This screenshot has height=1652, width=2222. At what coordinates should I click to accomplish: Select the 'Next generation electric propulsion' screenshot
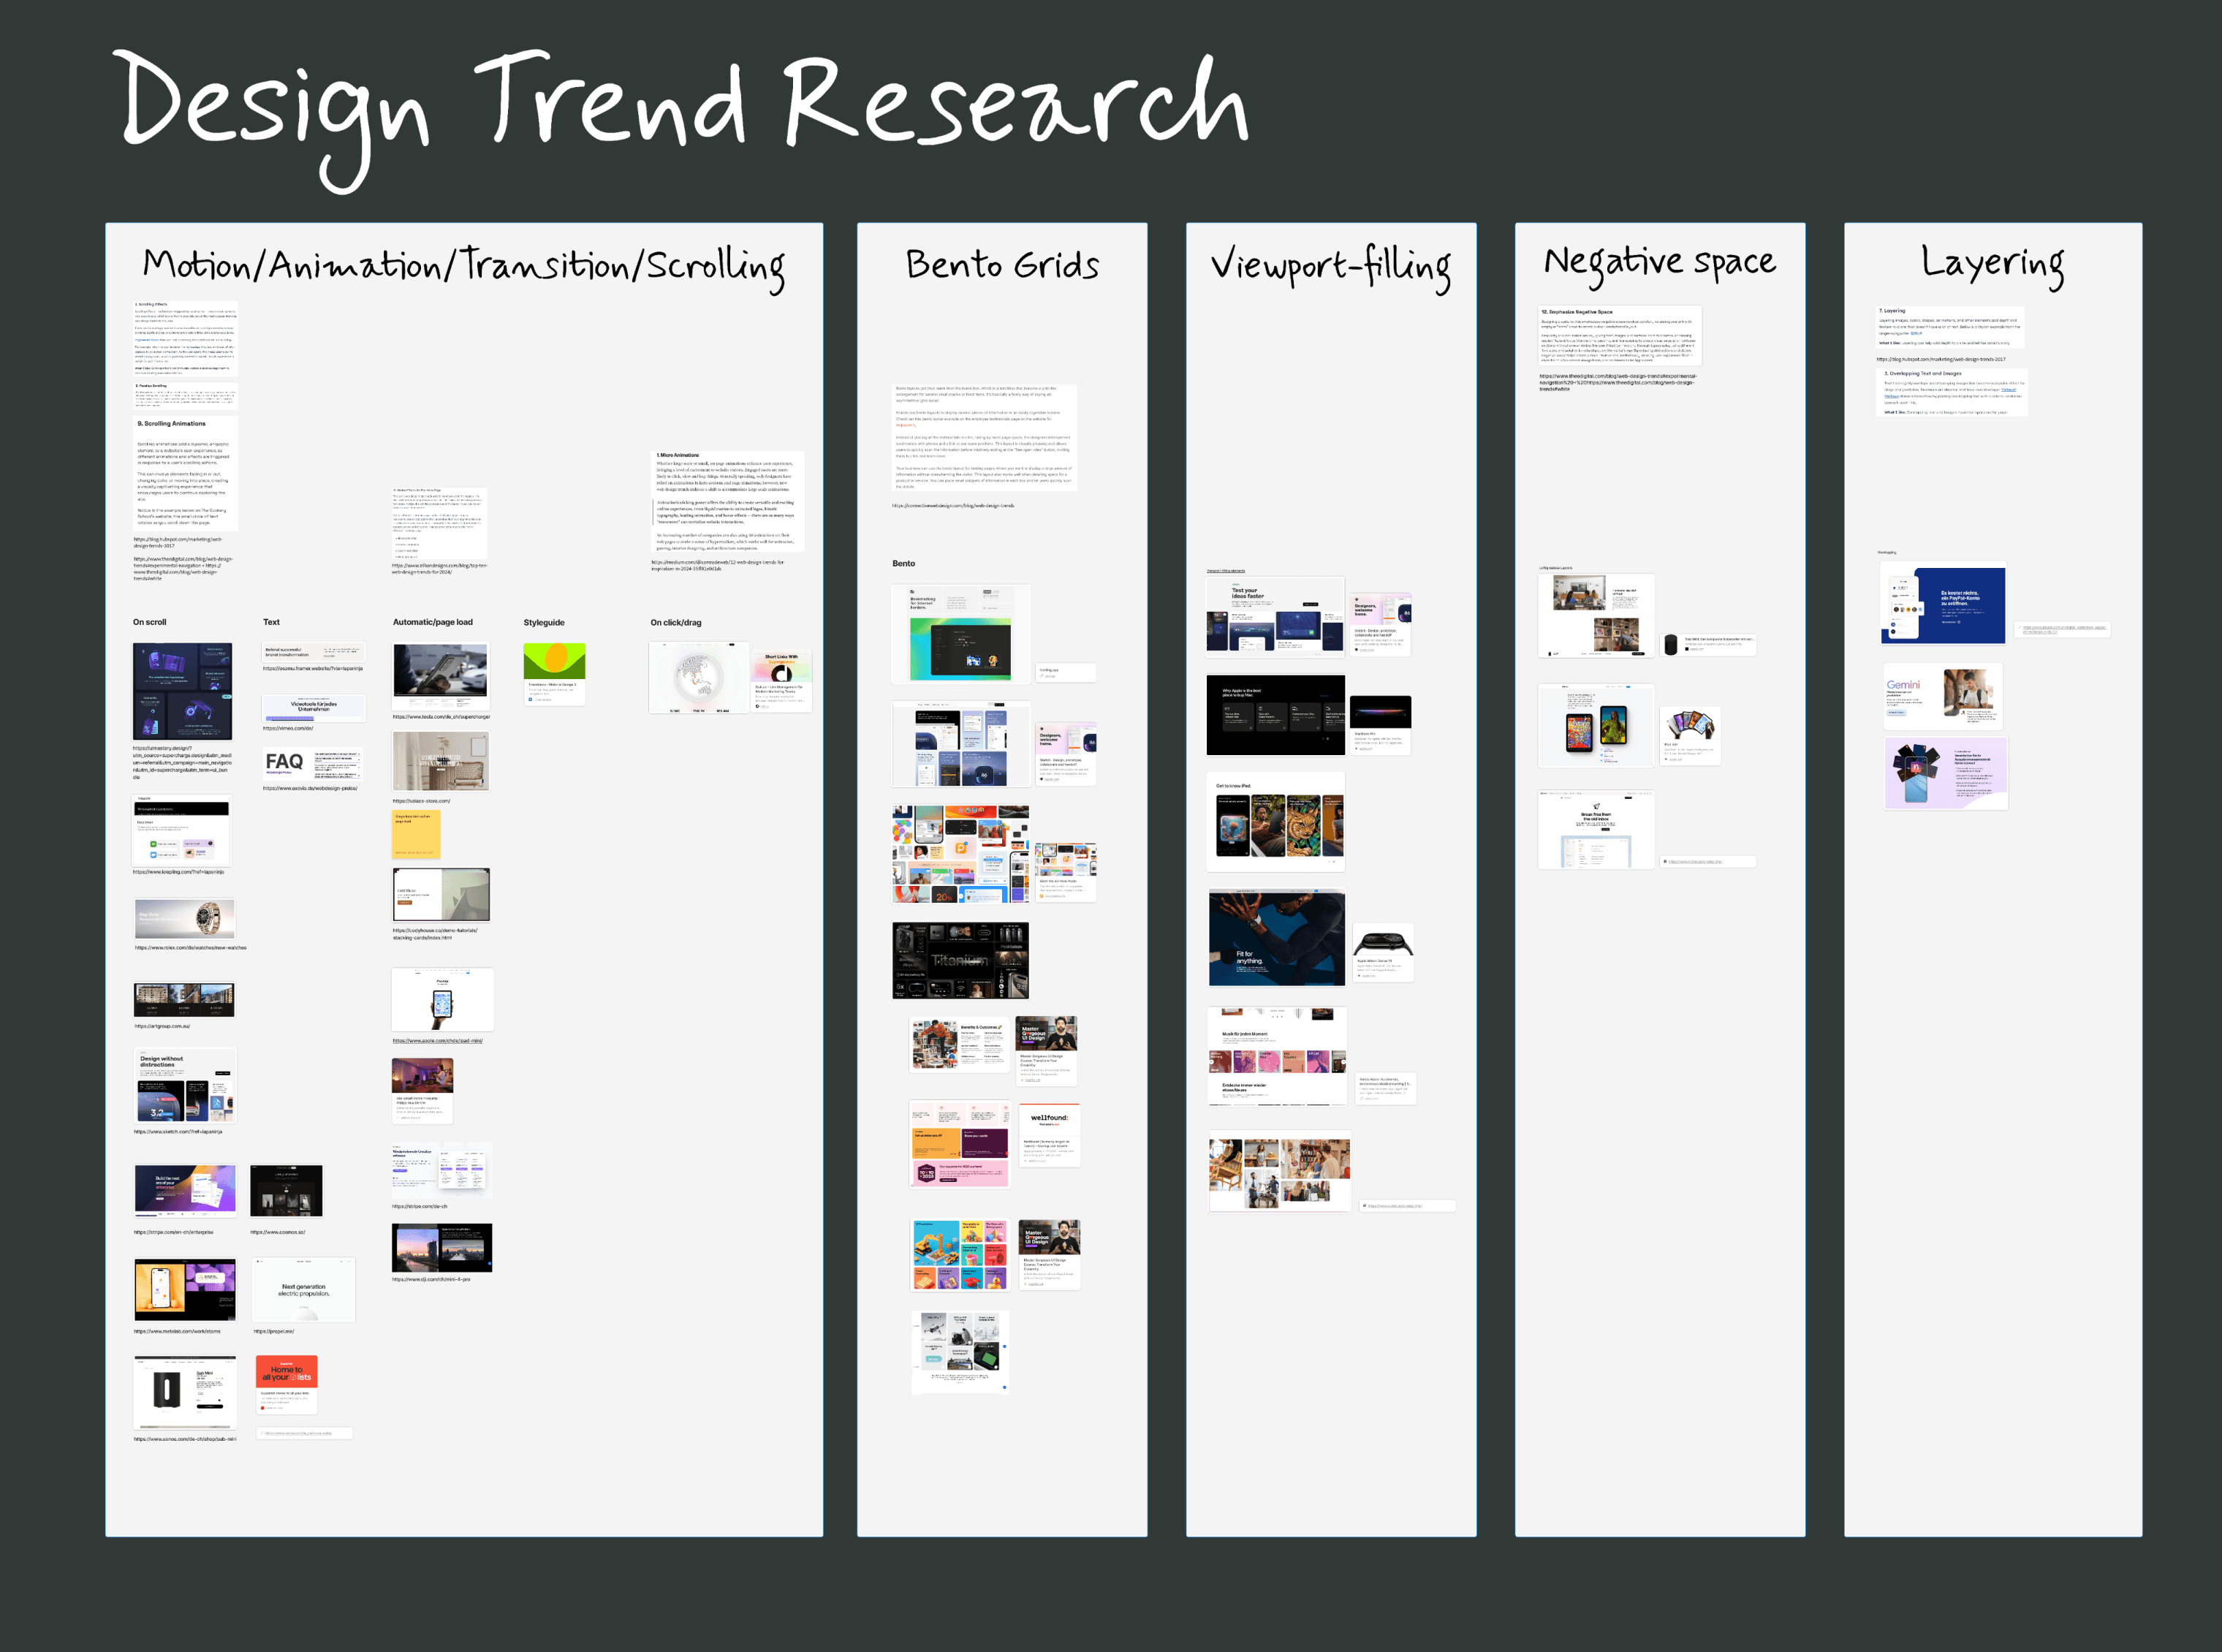tap(304, 1290)
